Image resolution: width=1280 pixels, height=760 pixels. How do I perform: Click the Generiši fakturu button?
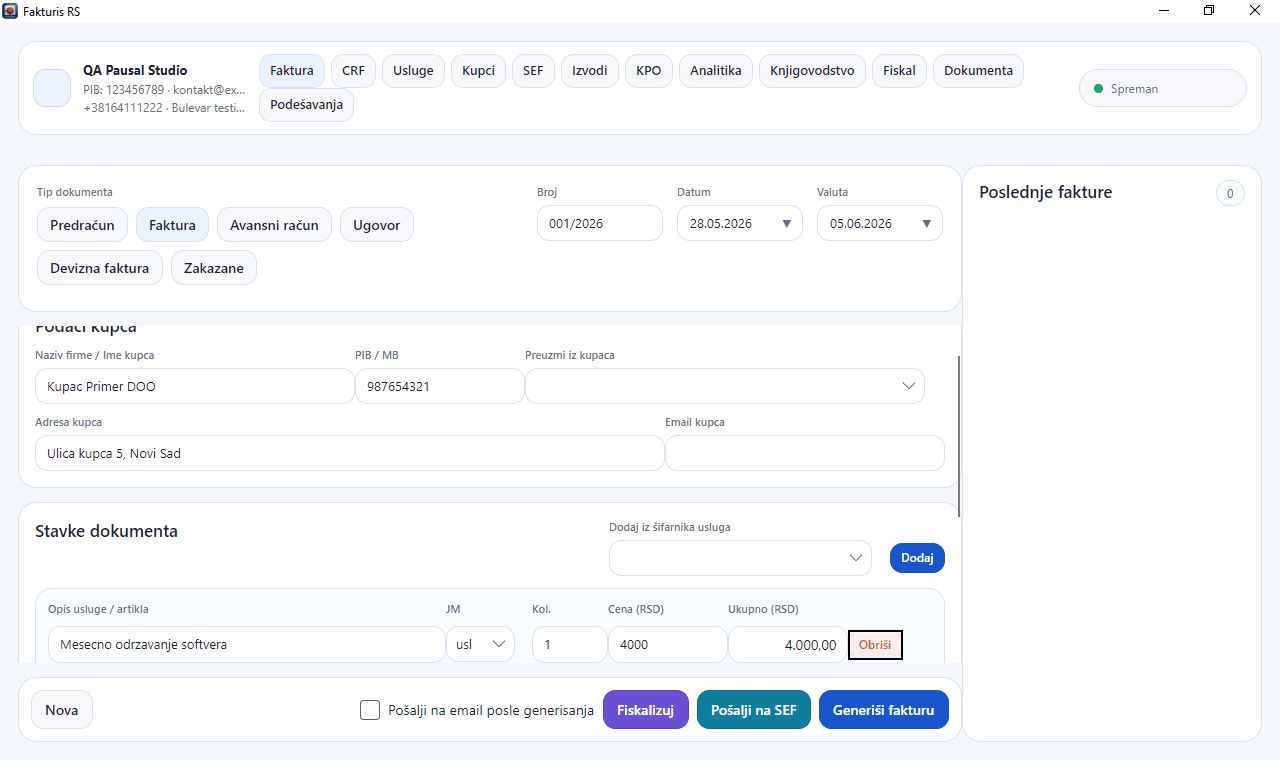pos(884,710)
